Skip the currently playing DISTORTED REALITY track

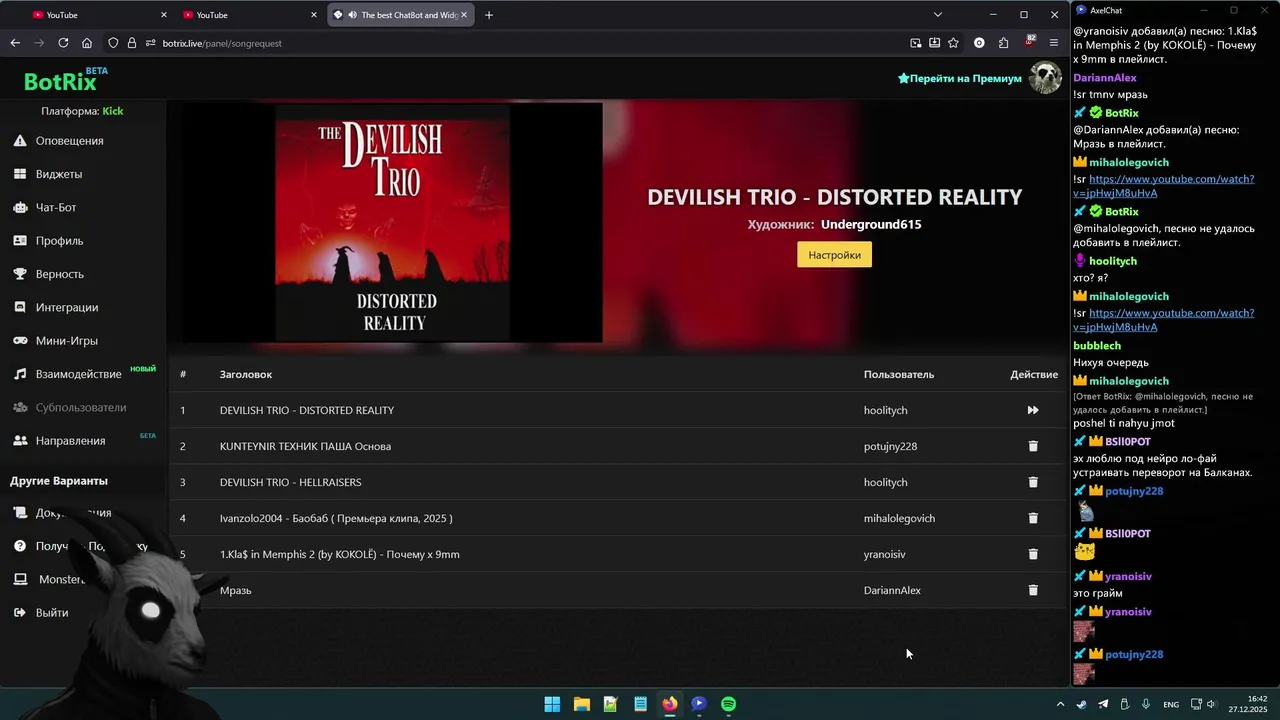[x=1033, y=410]
